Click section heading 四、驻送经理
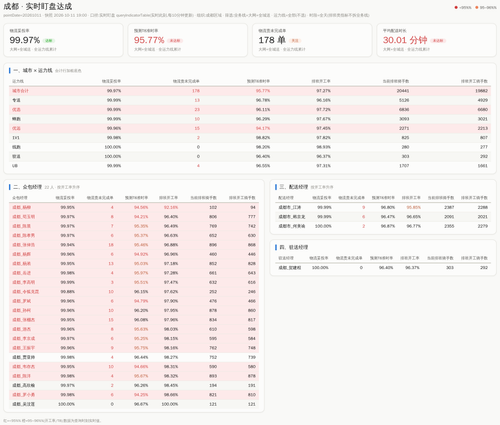Viewport: 500px width, 425px height. 293,247
